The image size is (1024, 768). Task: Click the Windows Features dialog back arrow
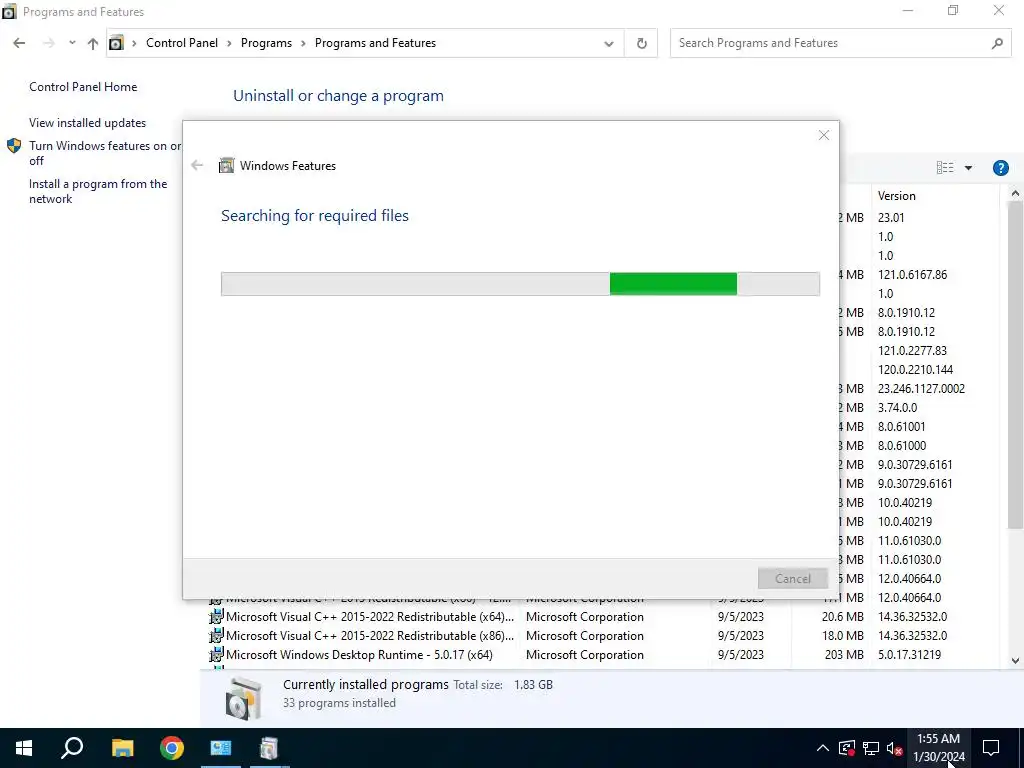[197, 165]
